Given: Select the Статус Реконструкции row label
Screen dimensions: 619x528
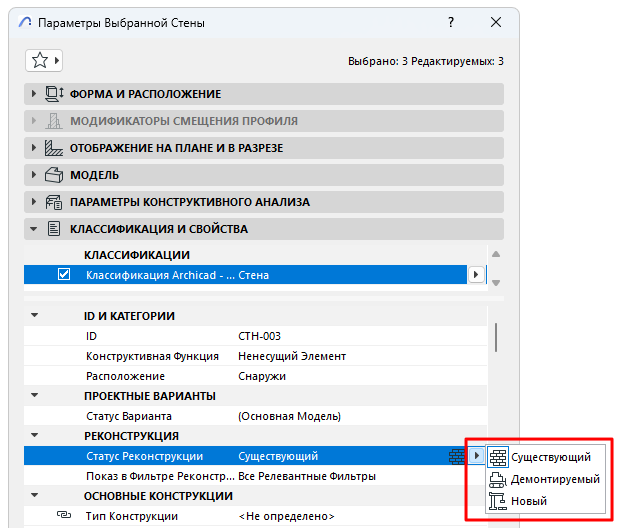Looking at the screenshot, I should click(144, 456).
